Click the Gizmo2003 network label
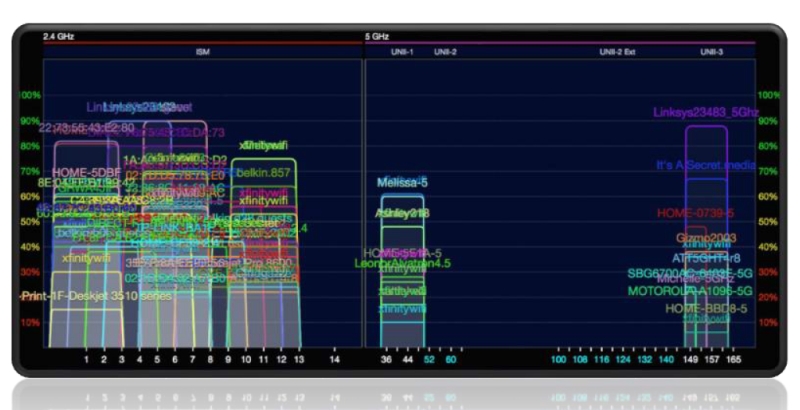This screenshot has width=800, height=410. coord(706,238)
